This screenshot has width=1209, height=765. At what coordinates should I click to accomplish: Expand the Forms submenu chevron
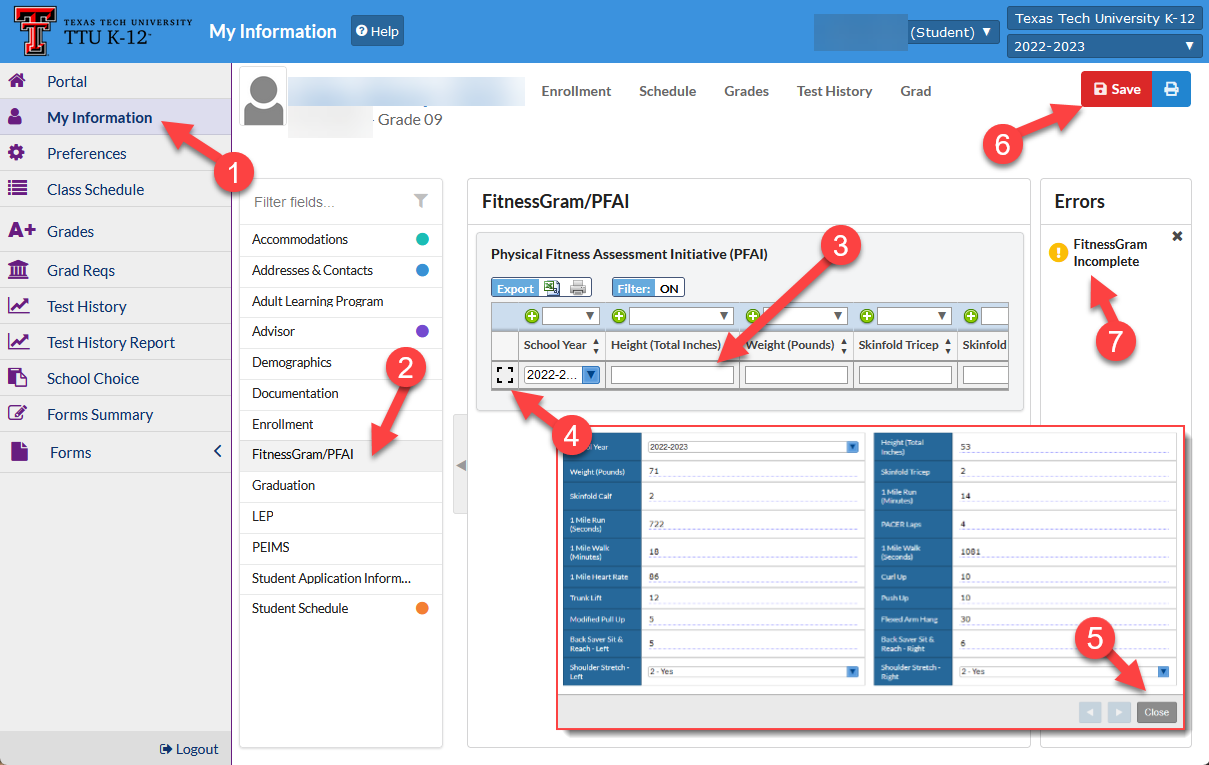[x=217, y=452]
